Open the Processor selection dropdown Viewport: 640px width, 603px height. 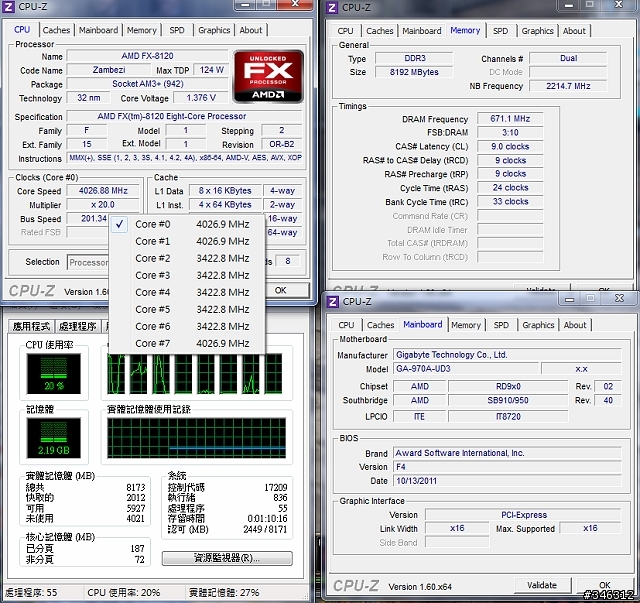[88, 263]
